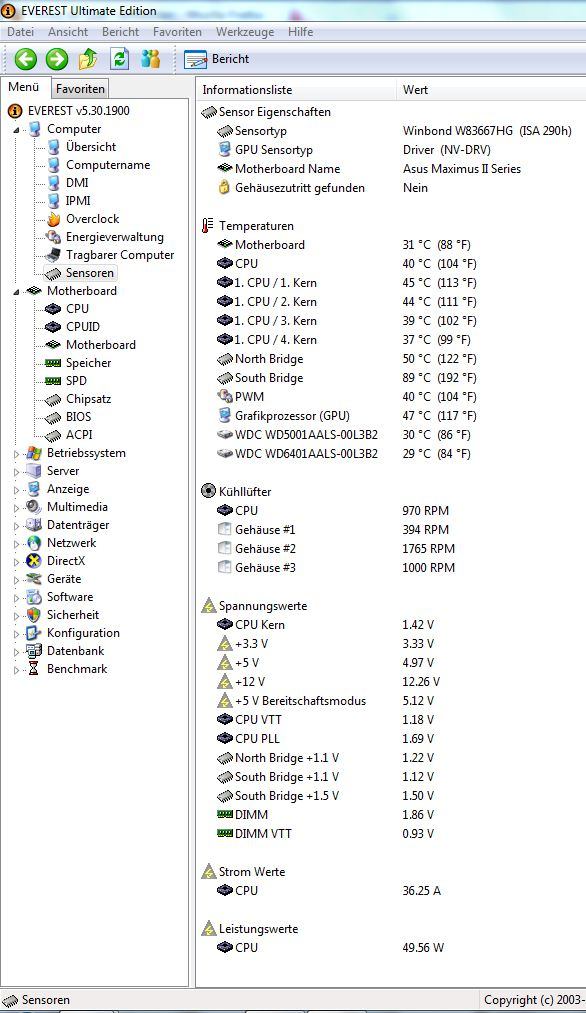
Task: Click the green Forward arrow button
Action: coord(57,59)
